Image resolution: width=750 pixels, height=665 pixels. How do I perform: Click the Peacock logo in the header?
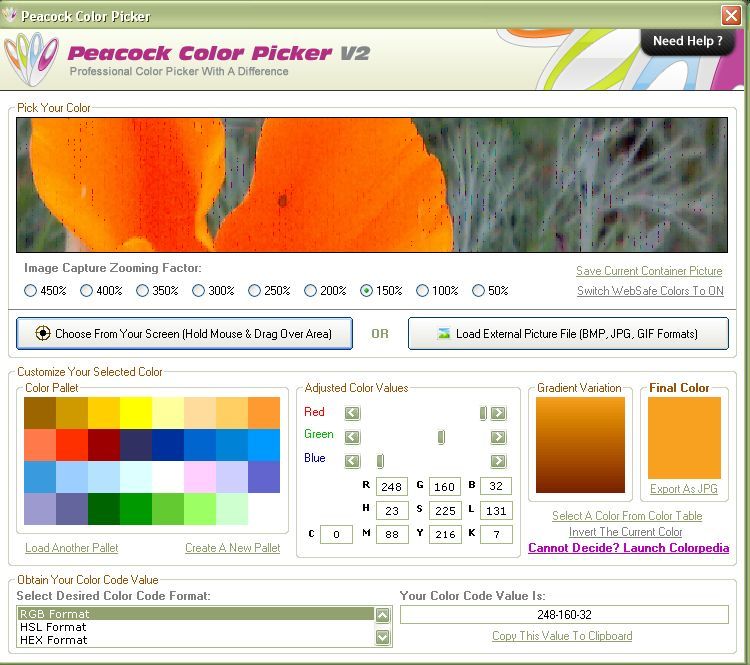coord(32,59)
